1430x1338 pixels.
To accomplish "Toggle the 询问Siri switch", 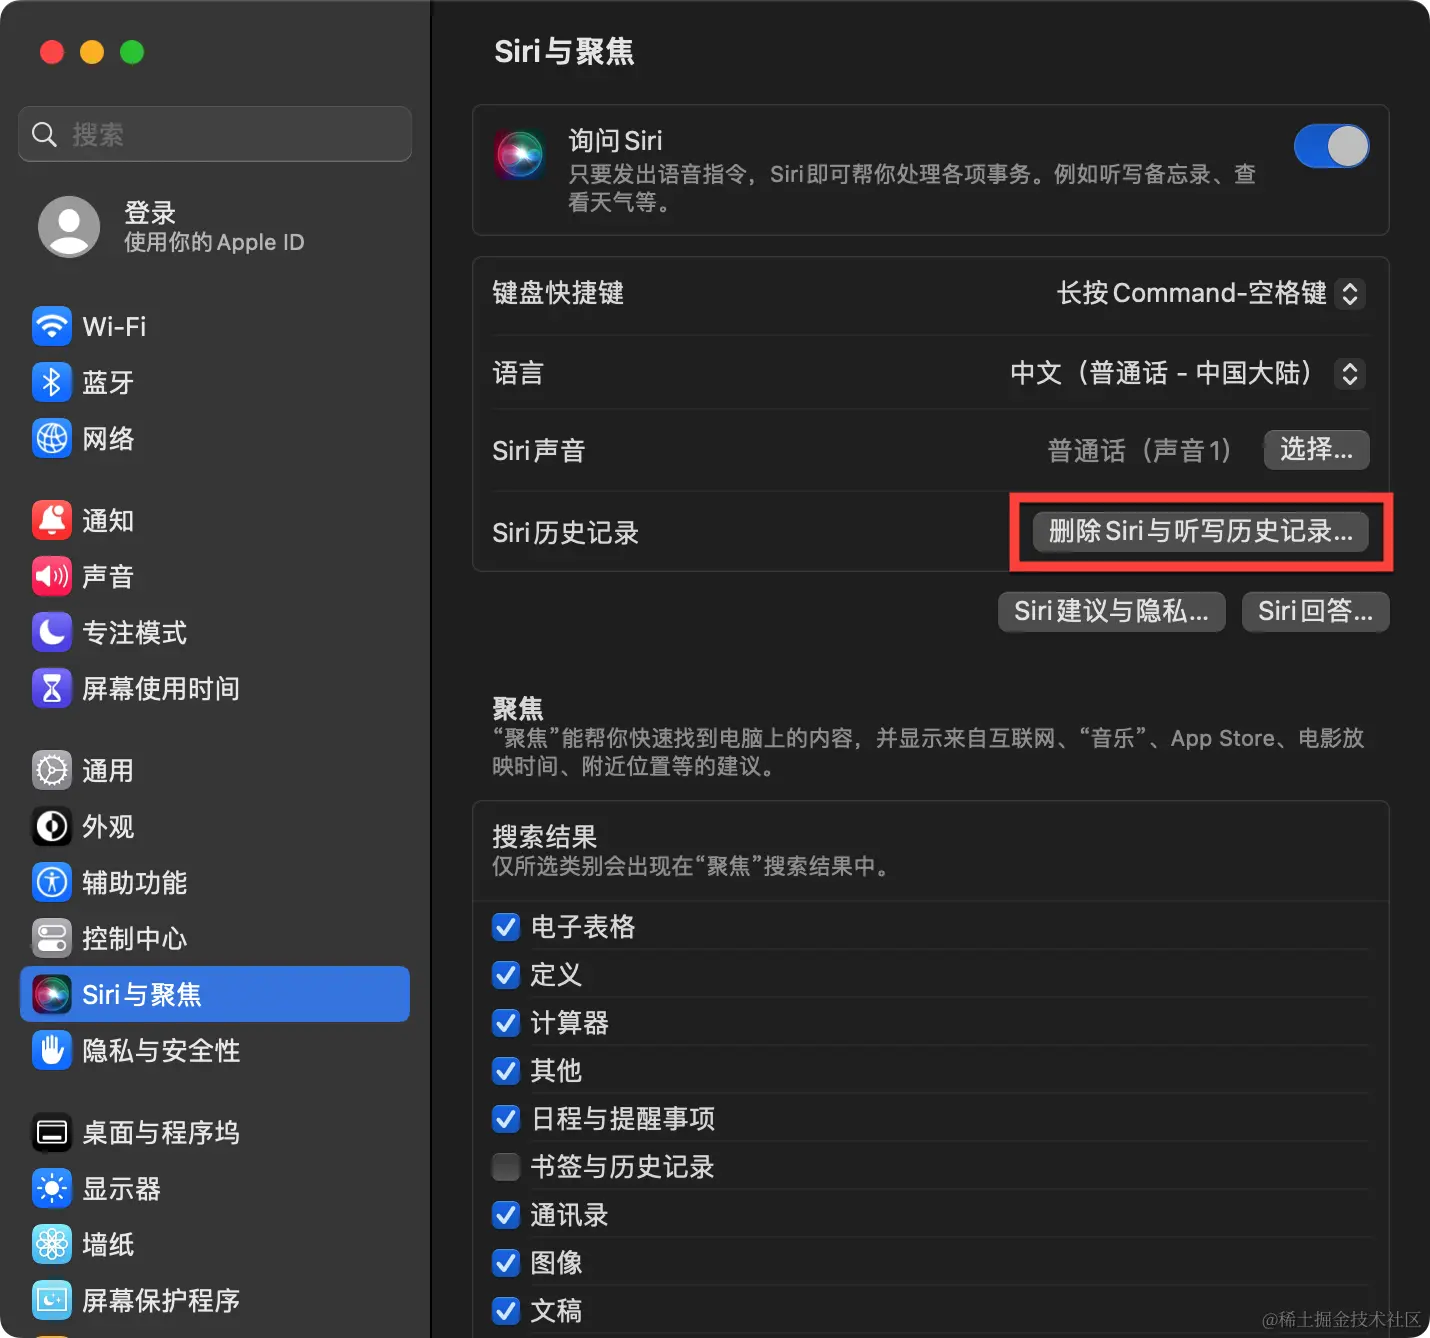I will (x=1331, y=147).
